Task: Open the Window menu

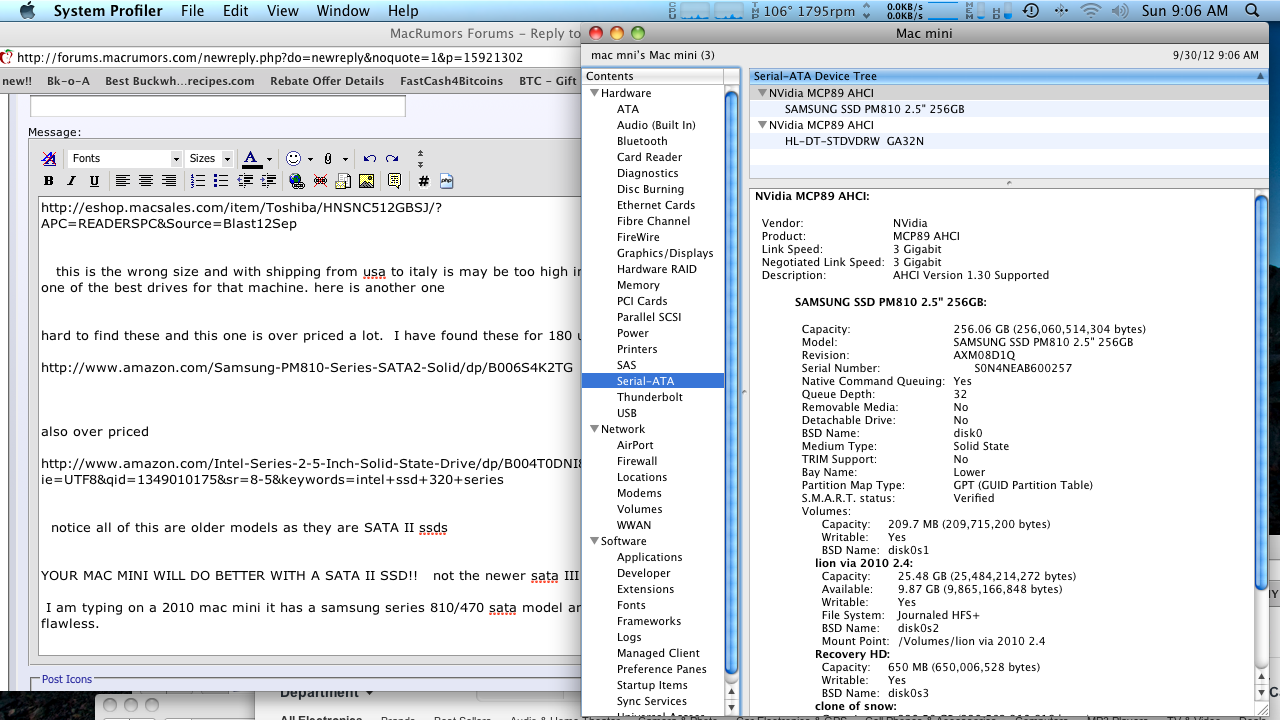Action: tap(343, 11)
